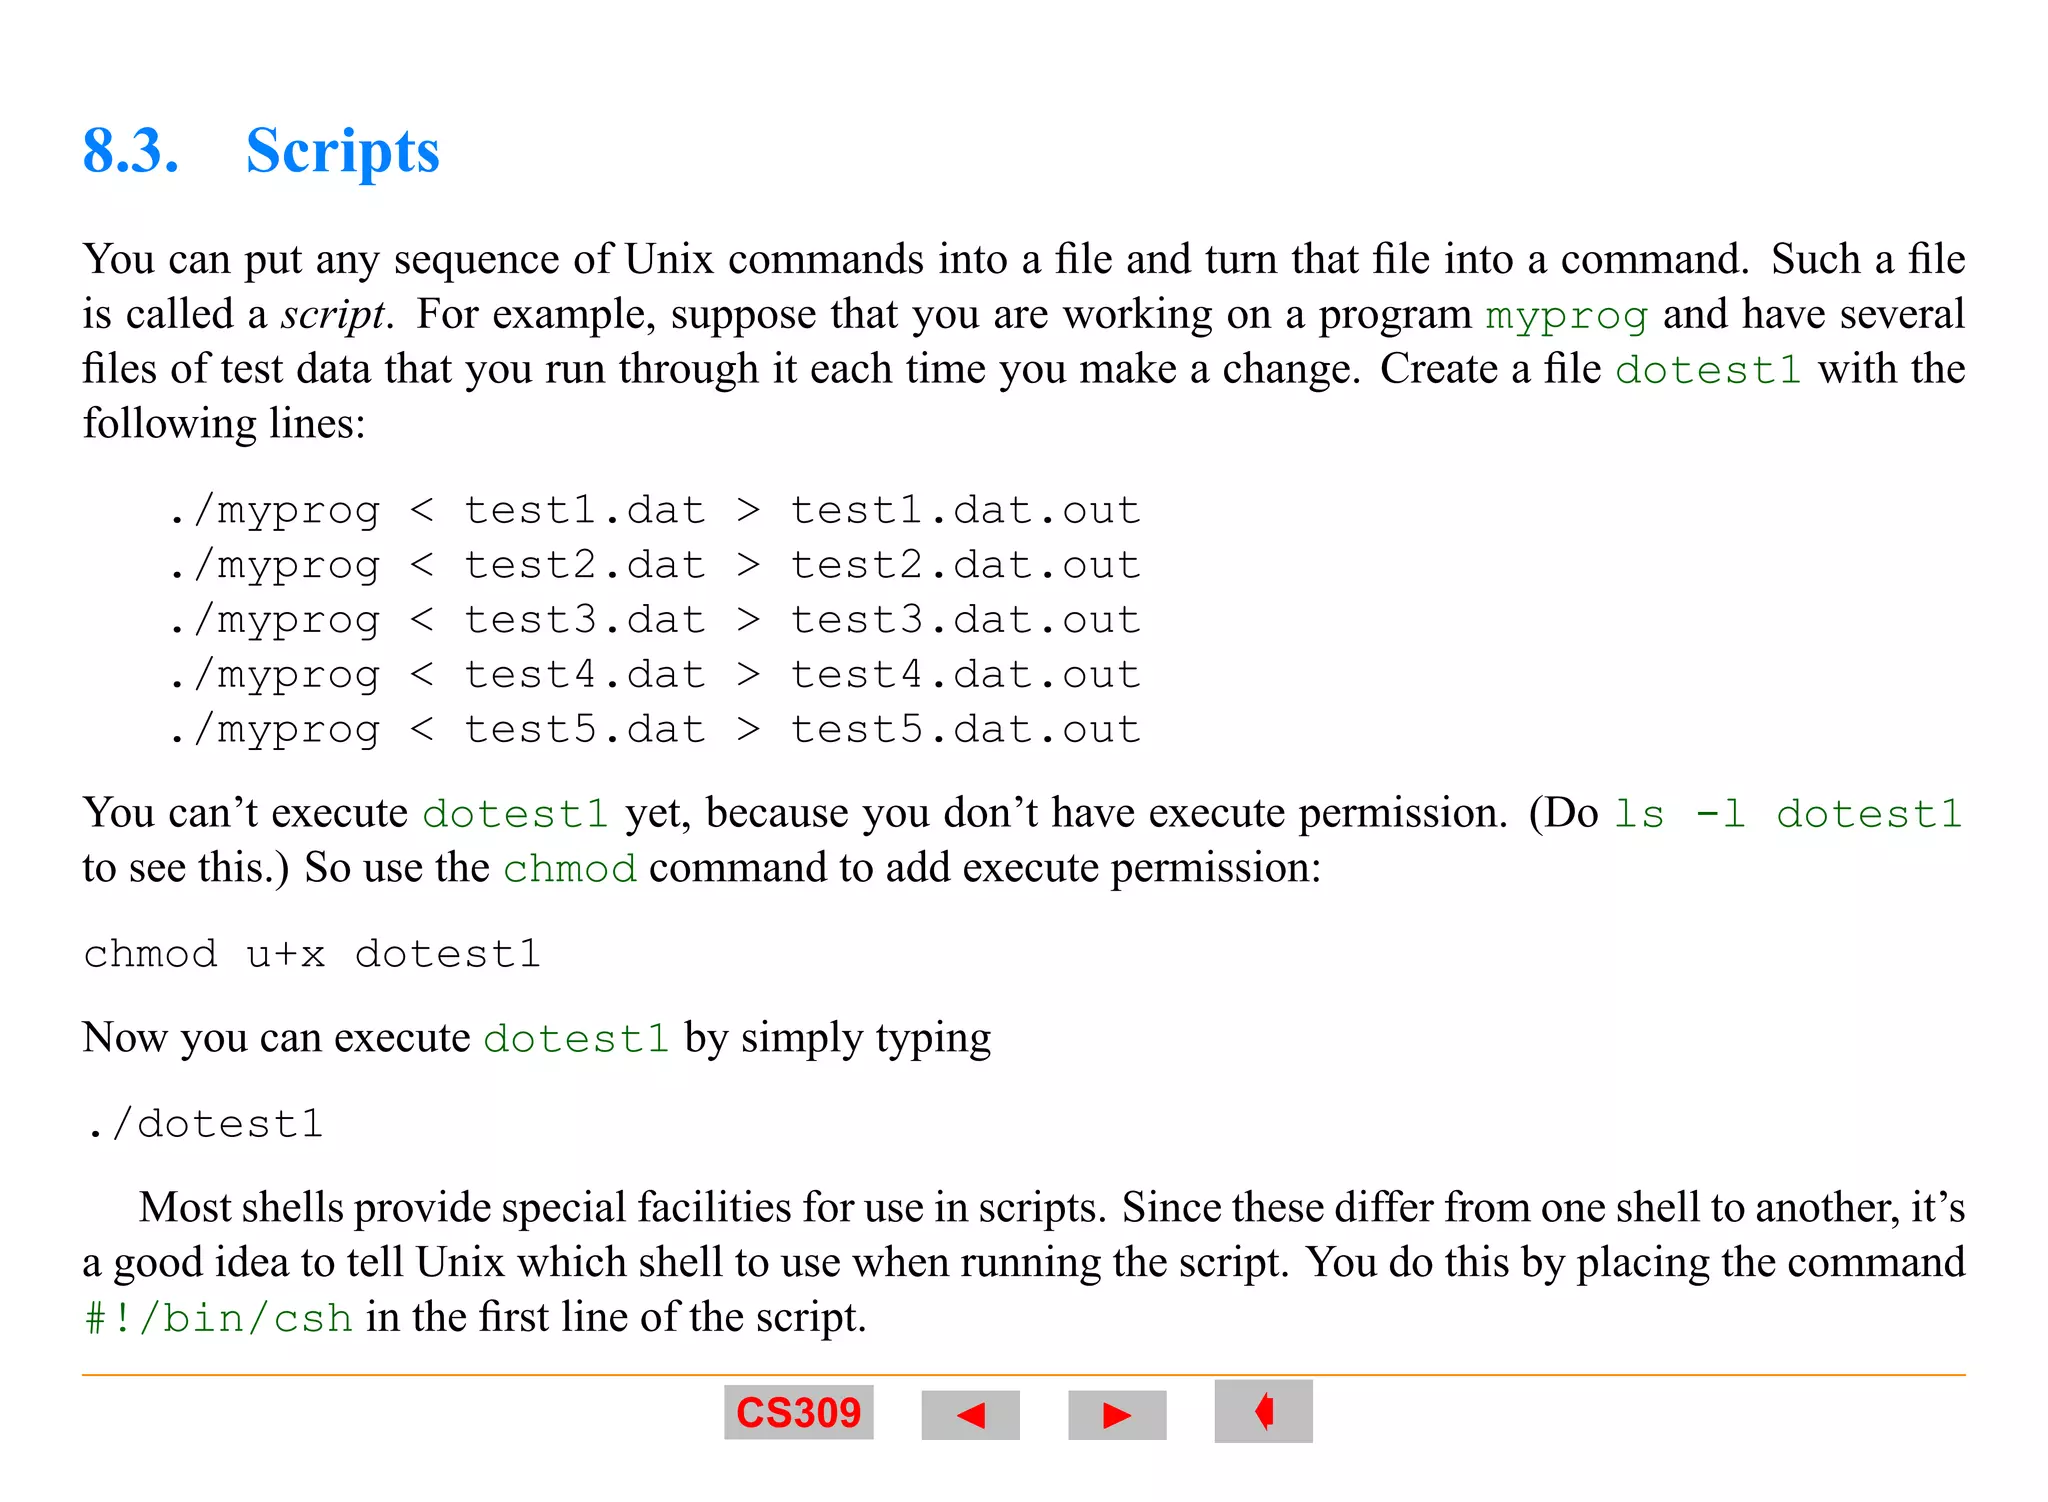Image resolution: width=2048 pixels, height=1502 pixels.
Task: Click the './dotest1' command line
Action: 204,1124
